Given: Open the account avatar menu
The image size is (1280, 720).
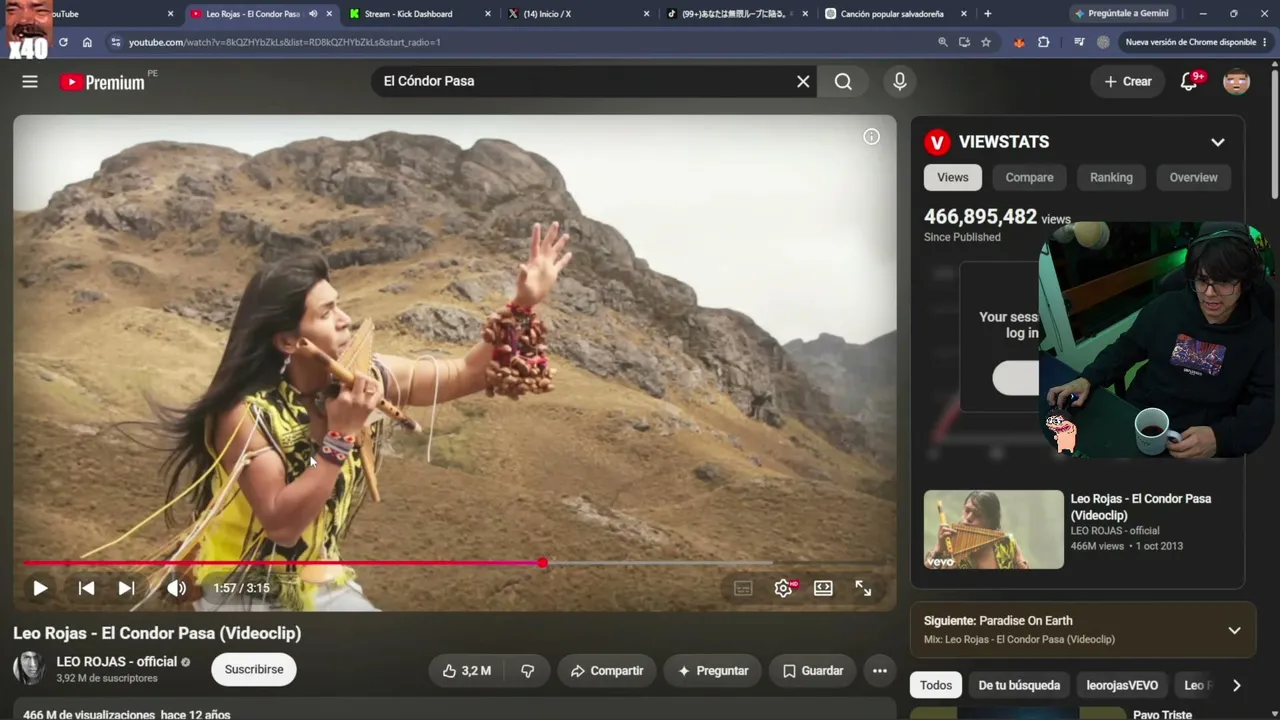Looking at the screenshot, I should 1237,82.
